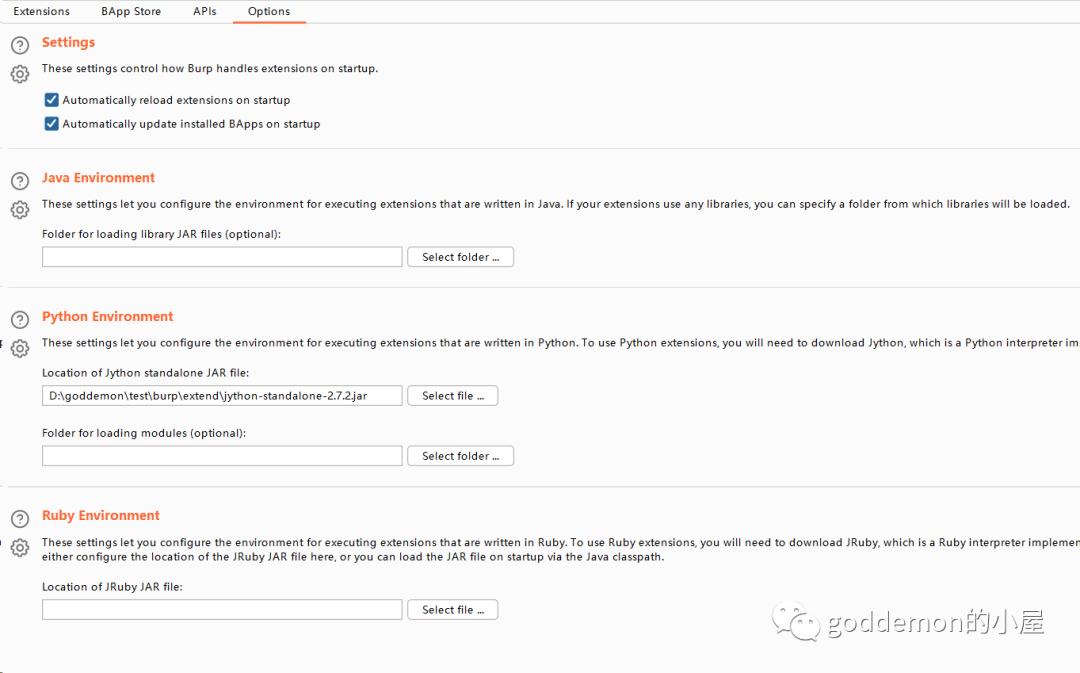Open gear options for the Ruby Environment section
This screenshot has width=1080, height=673.
coord(20,548)
